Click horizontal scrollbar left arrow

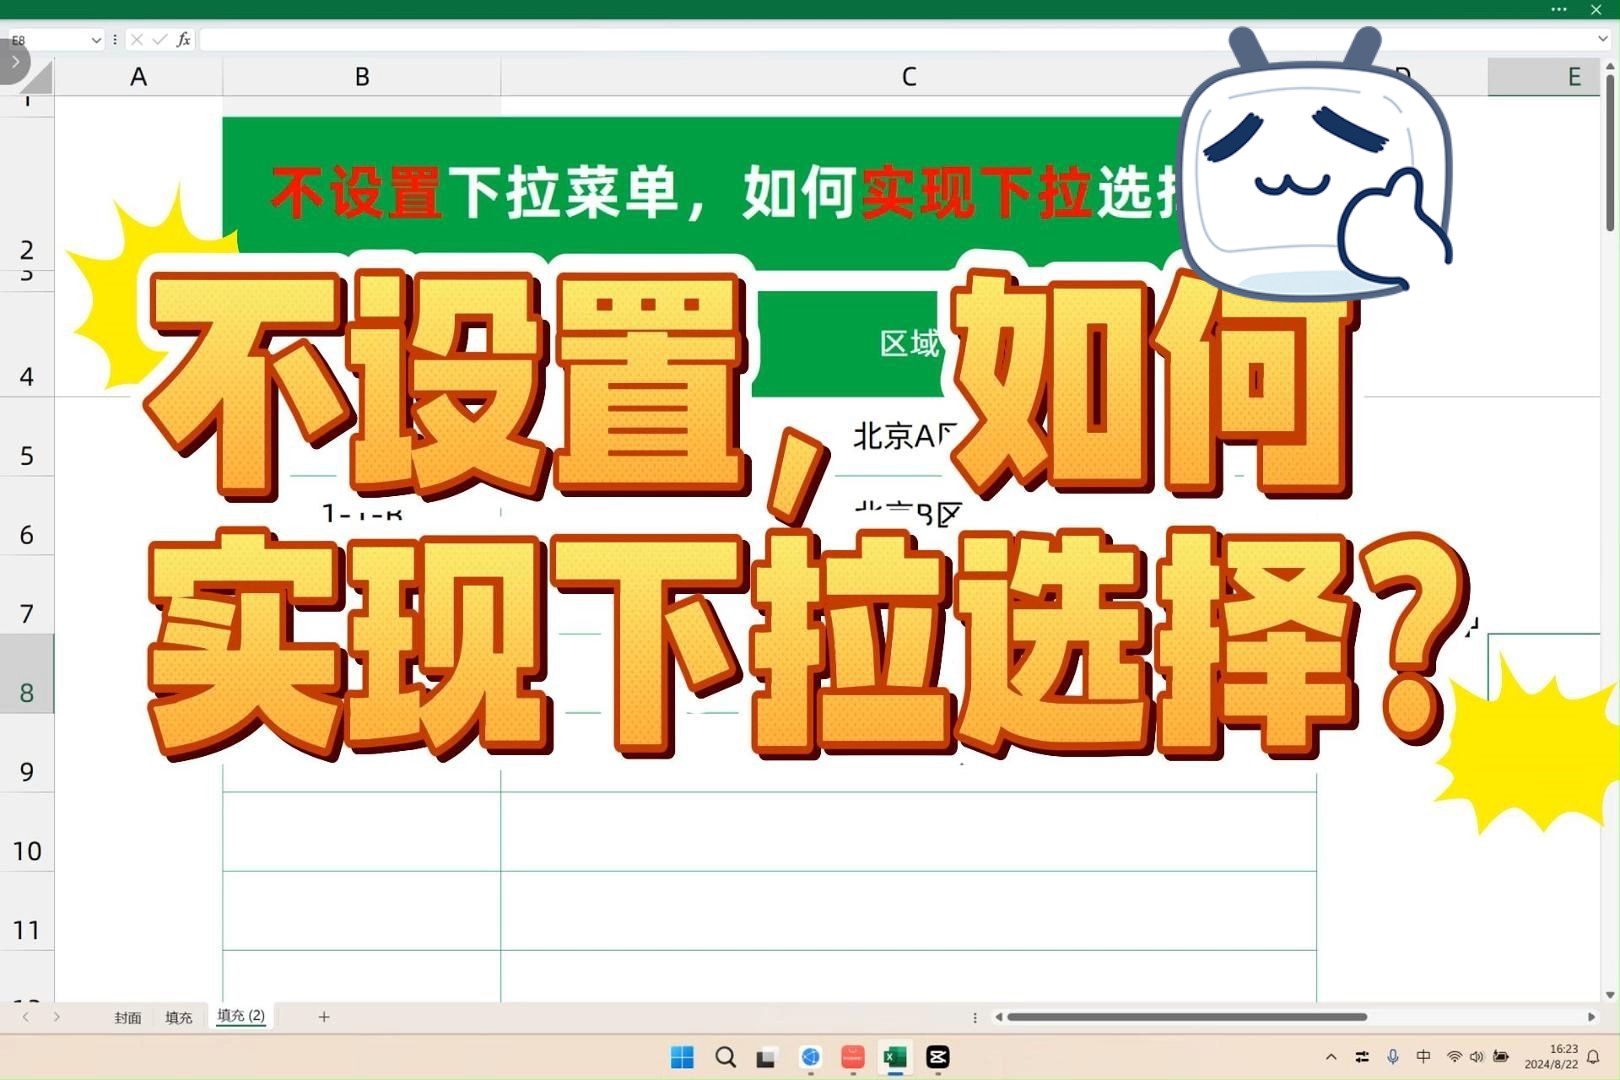click(x=998, y=1017)
